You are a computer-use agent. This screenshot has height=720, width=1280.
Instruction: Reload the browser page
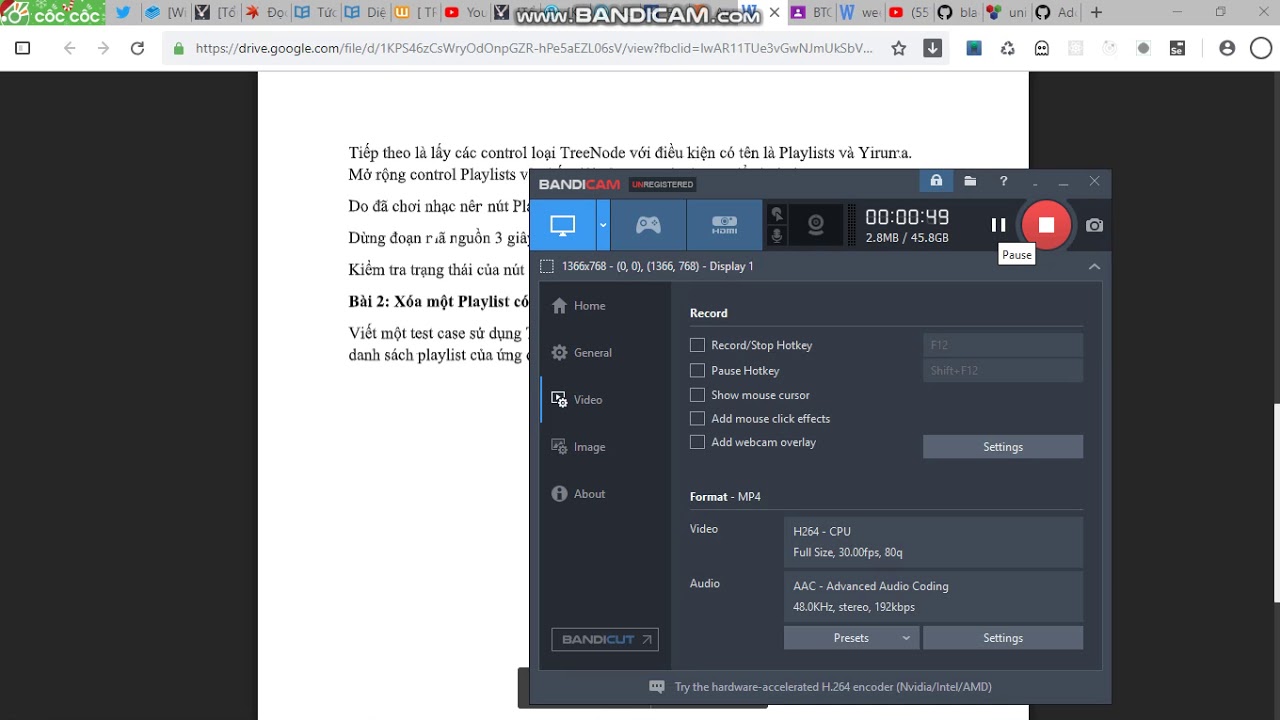click(138, 48)
